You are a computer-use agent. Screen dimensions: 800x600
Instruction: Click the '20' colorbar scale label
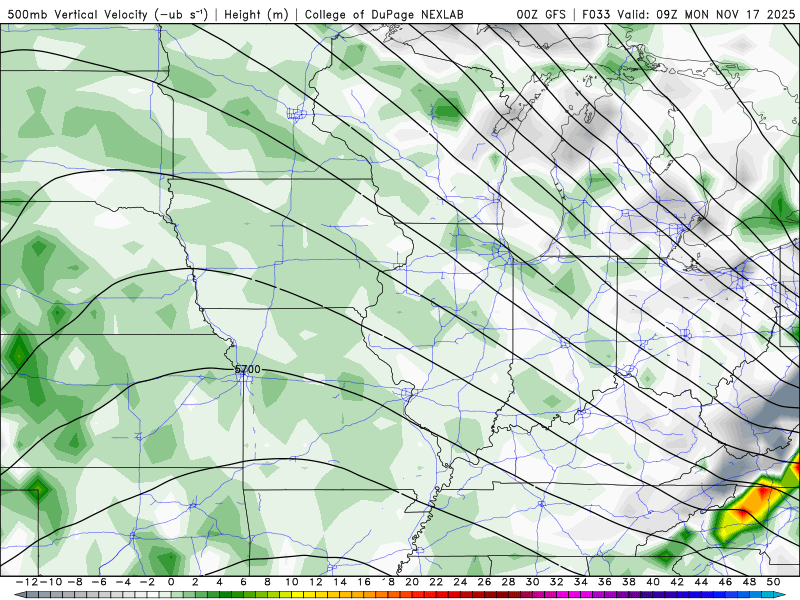[412, 582]
